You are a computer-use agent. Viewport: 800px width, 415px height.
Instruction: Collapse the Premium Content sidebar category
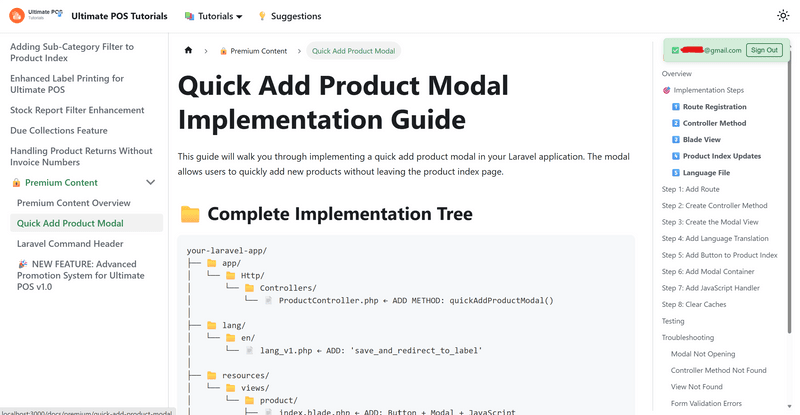(x=150, y=183)
